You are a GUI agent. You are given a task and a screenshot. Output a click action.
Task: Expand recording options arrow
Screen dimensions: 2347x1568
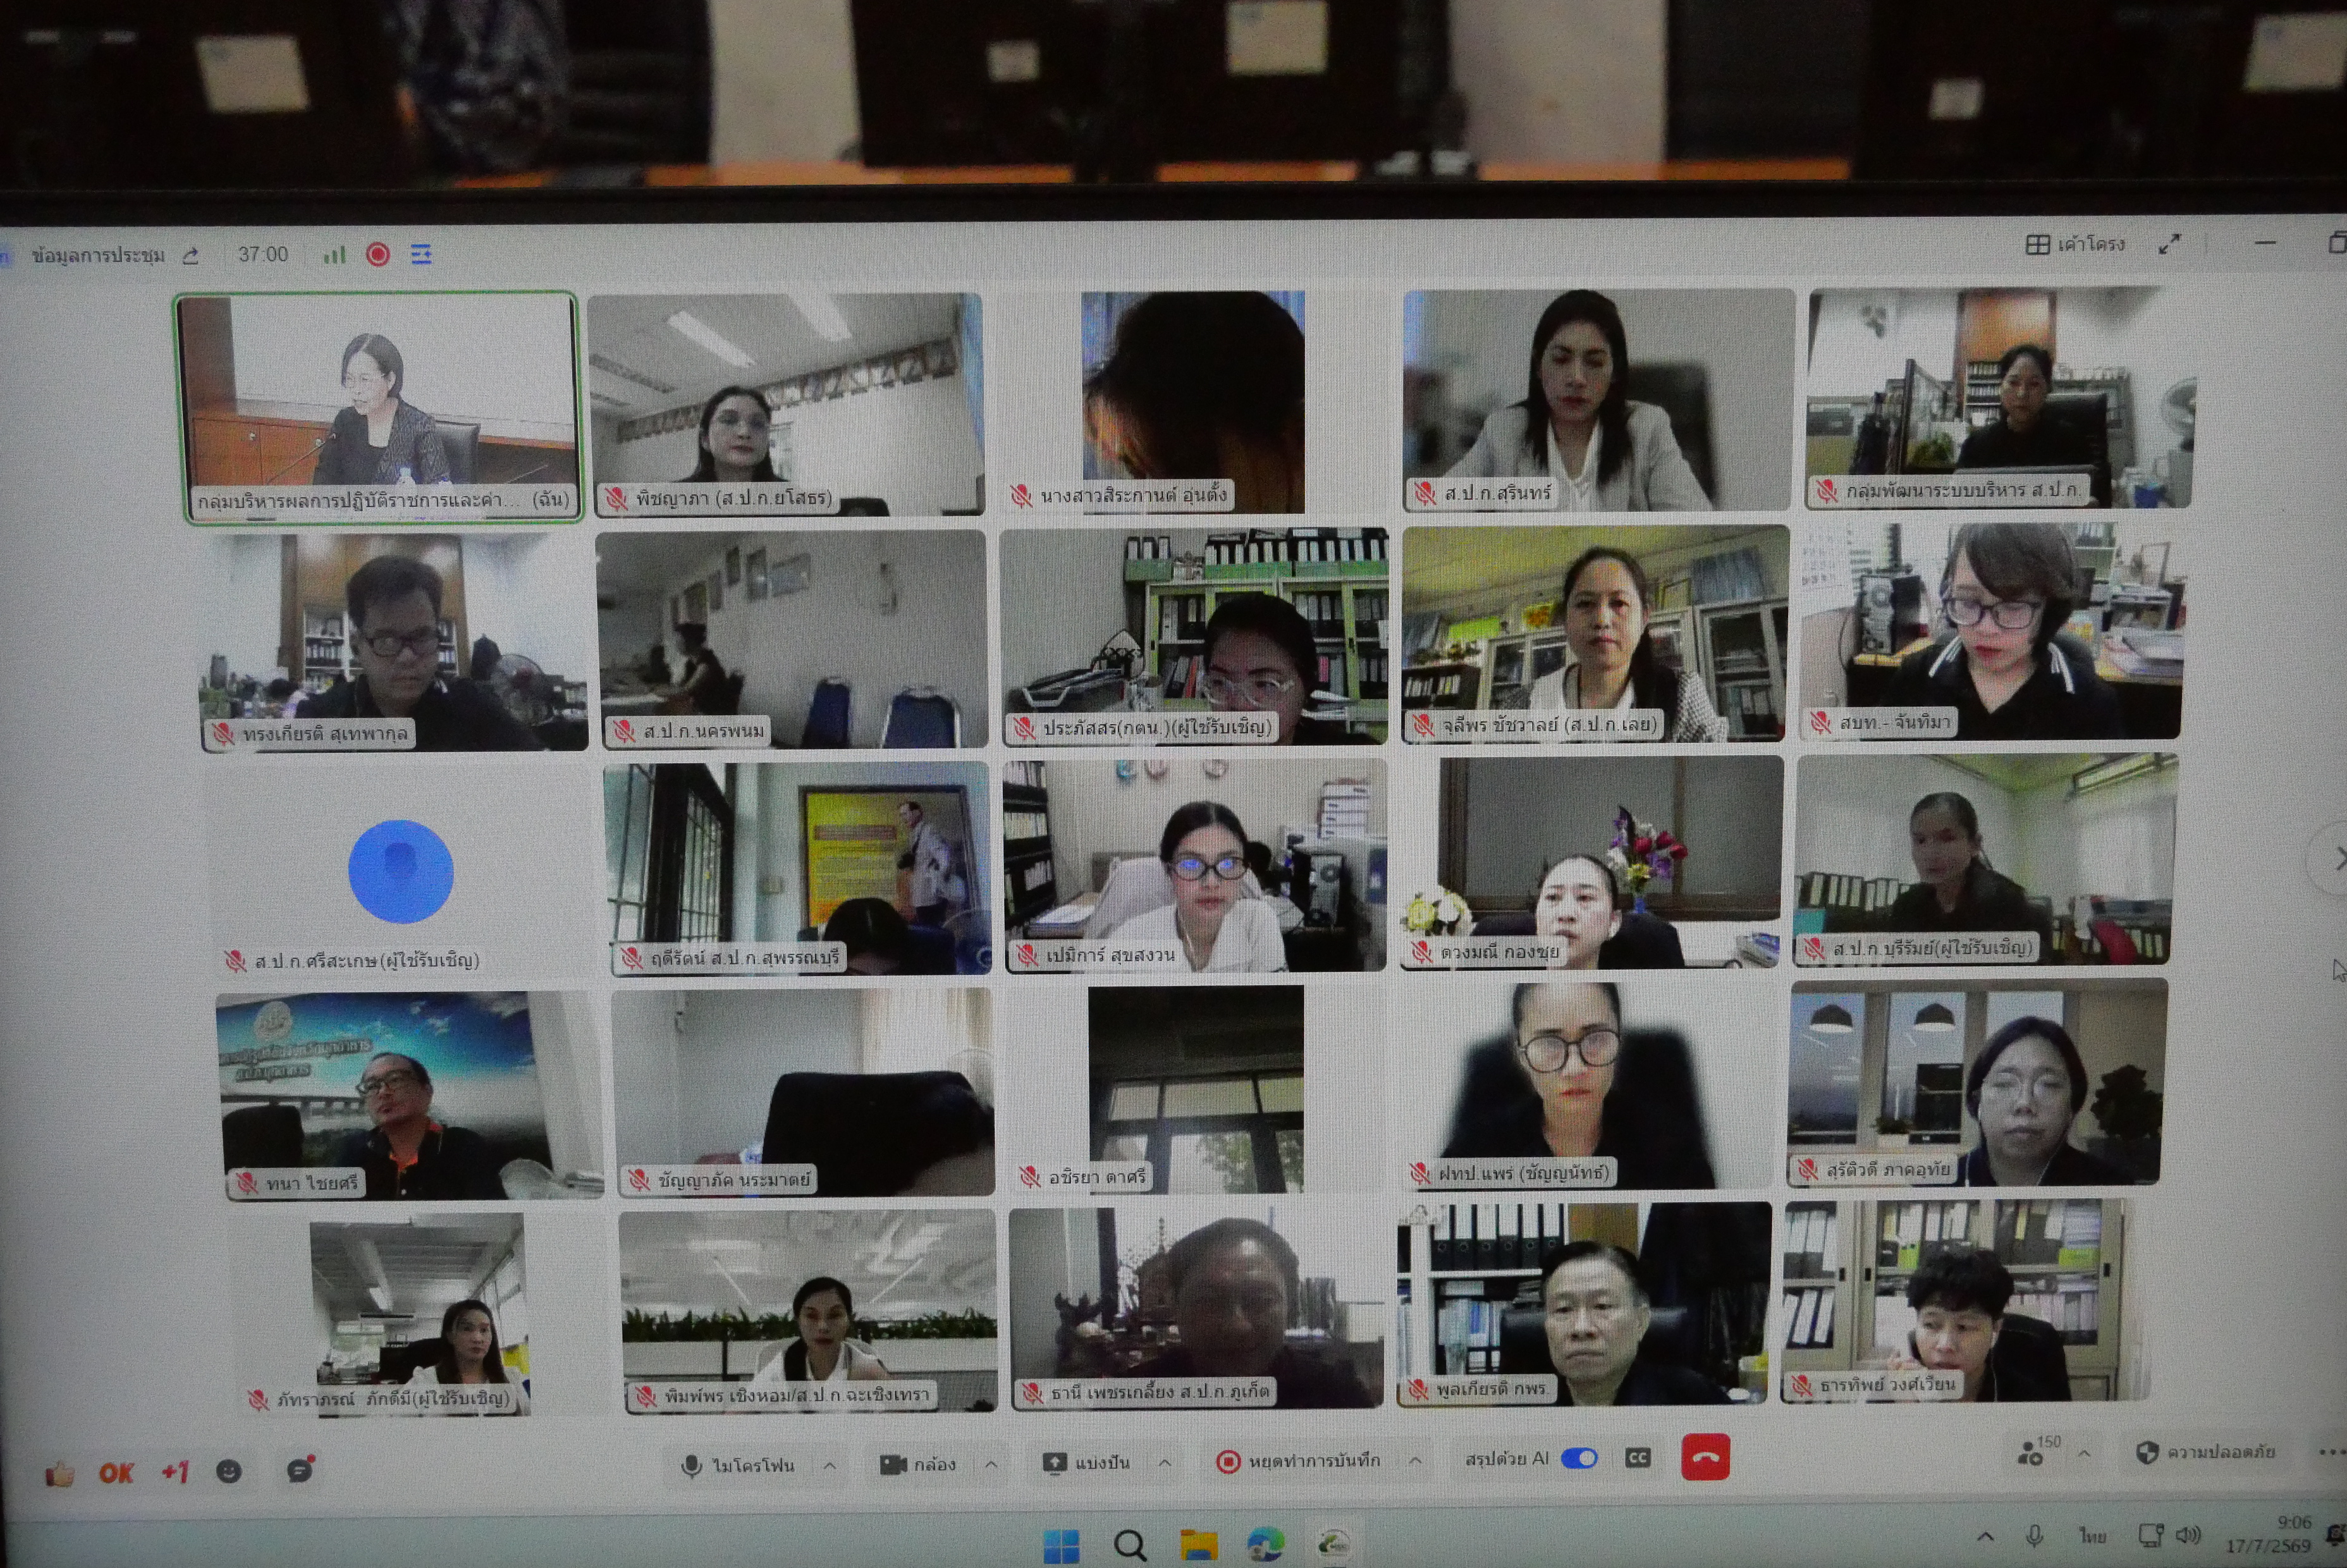coord(1415,1460)
